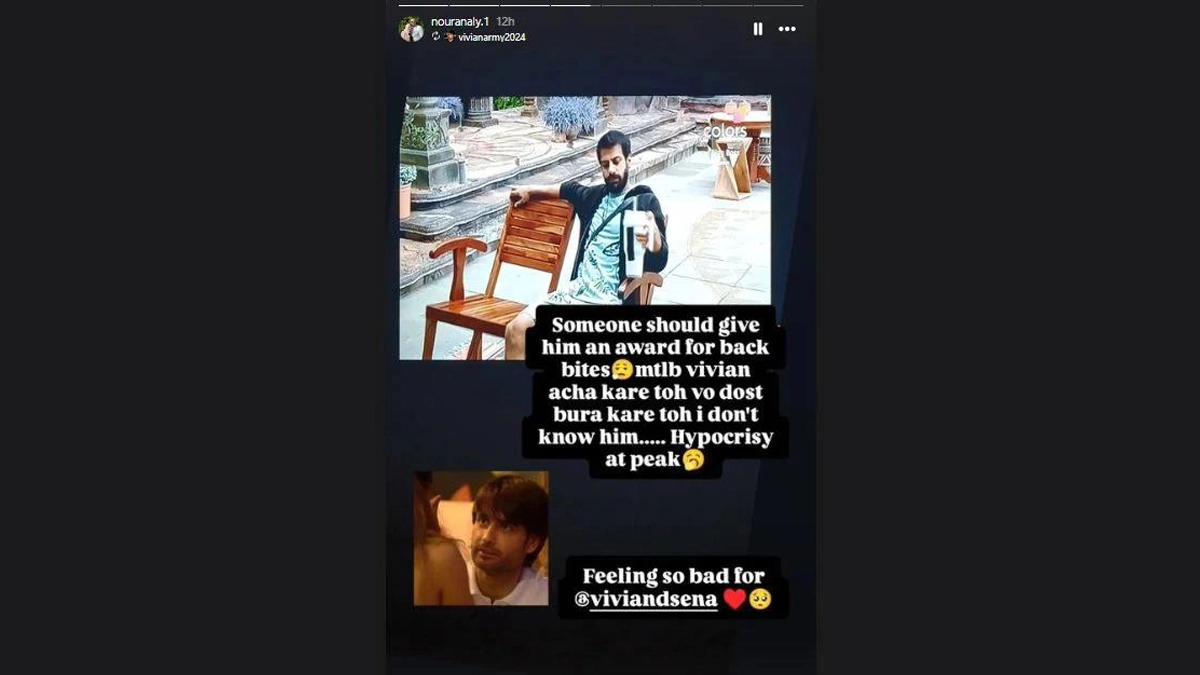Screen dimensions: 1200x675
Task: Click the colors channel logo watermark
Action: point(725,131)
